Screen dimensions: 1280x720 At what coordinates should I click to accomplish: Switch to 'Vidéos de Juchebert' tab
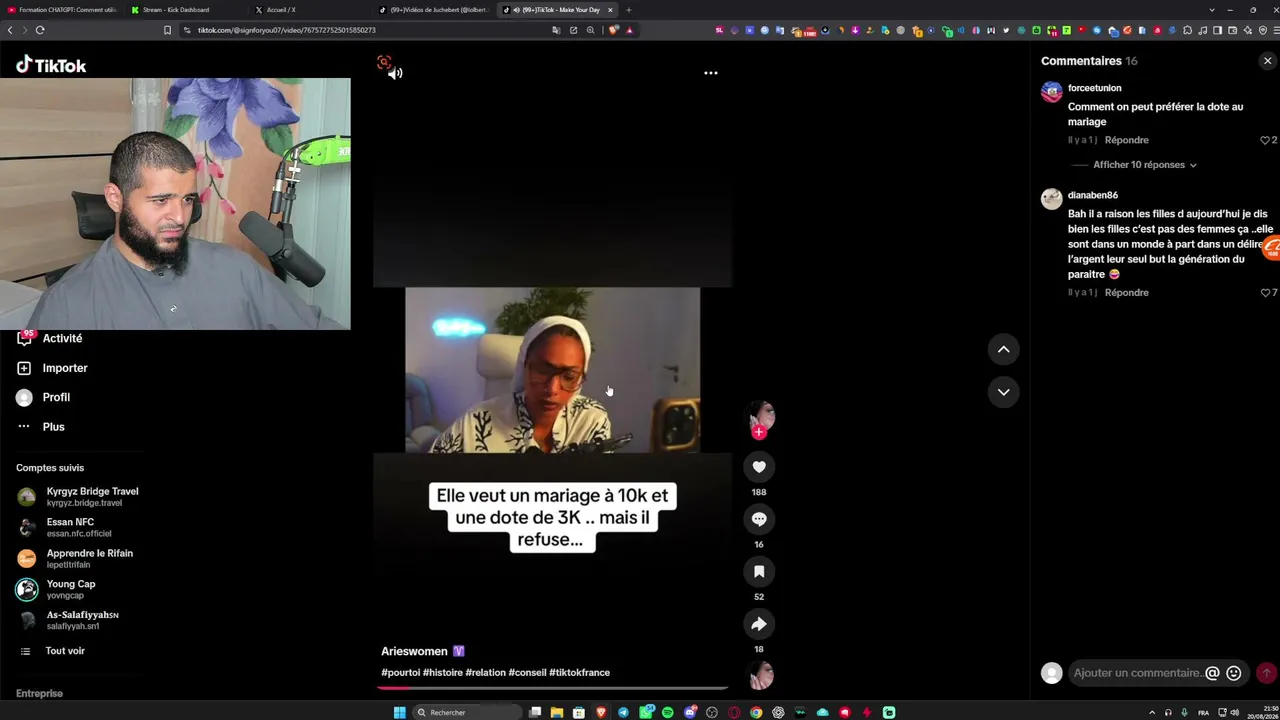click(436, 10)
